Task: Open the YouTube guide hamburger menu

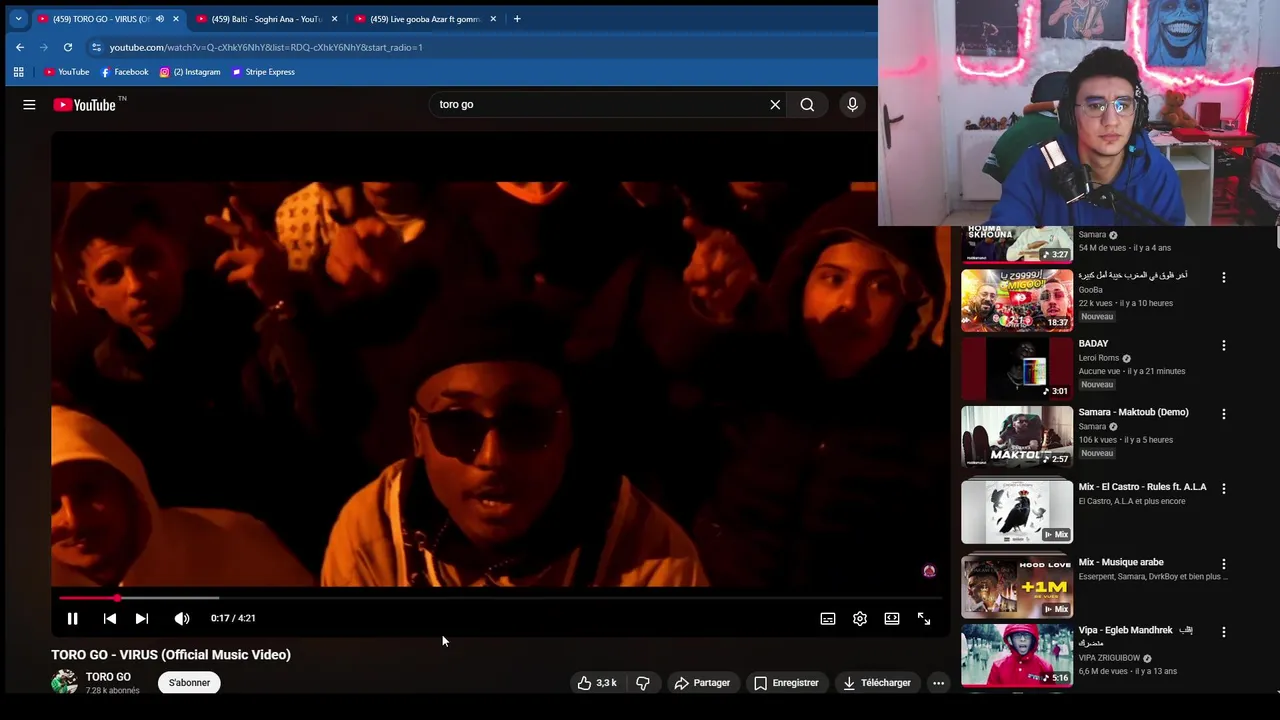Action: click(29, 104)
